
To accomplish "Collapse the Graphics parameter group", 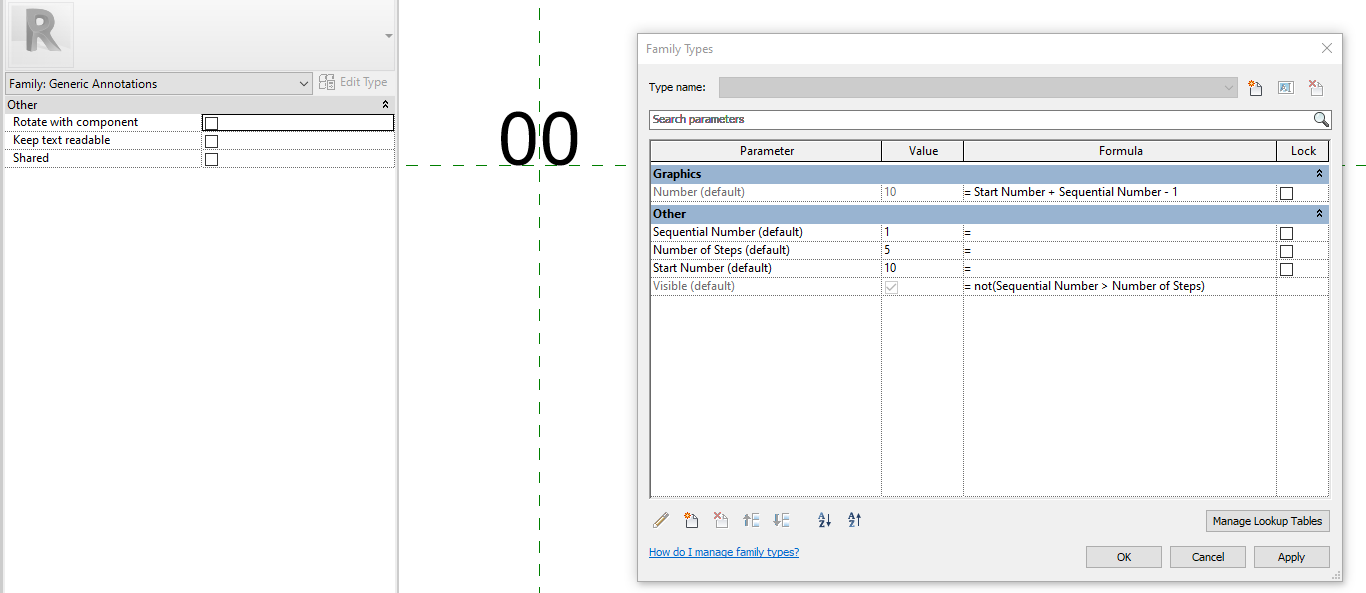I will pyautogui.click(x=1319, y=174).
